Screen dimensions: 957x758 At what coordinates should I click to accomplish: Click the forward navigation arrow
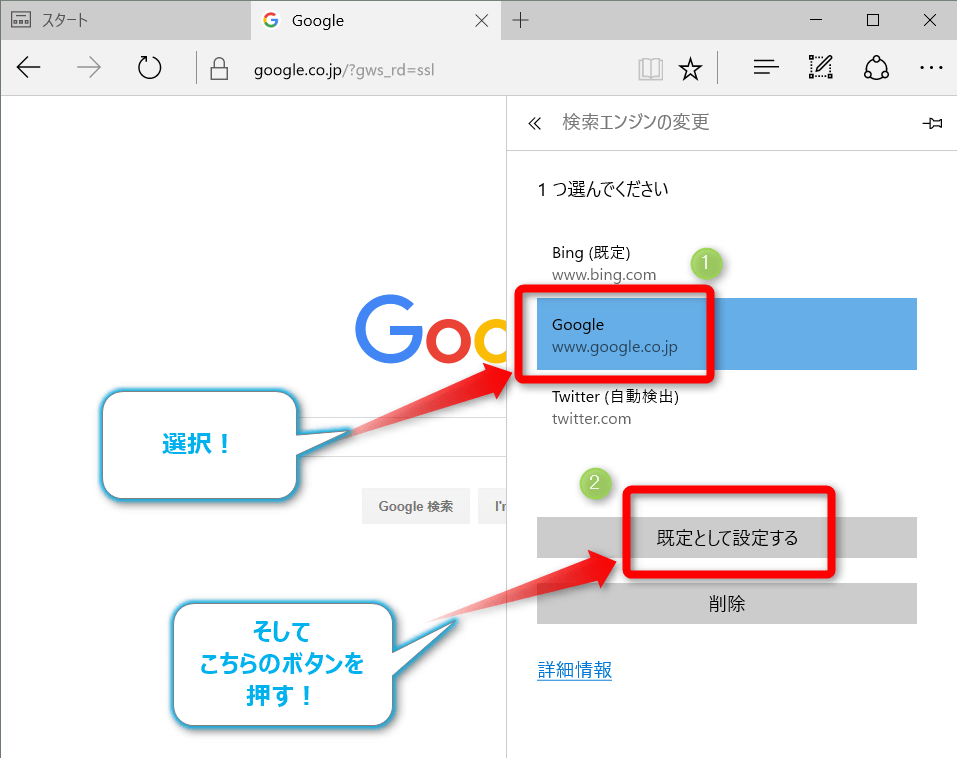(89, 68)
